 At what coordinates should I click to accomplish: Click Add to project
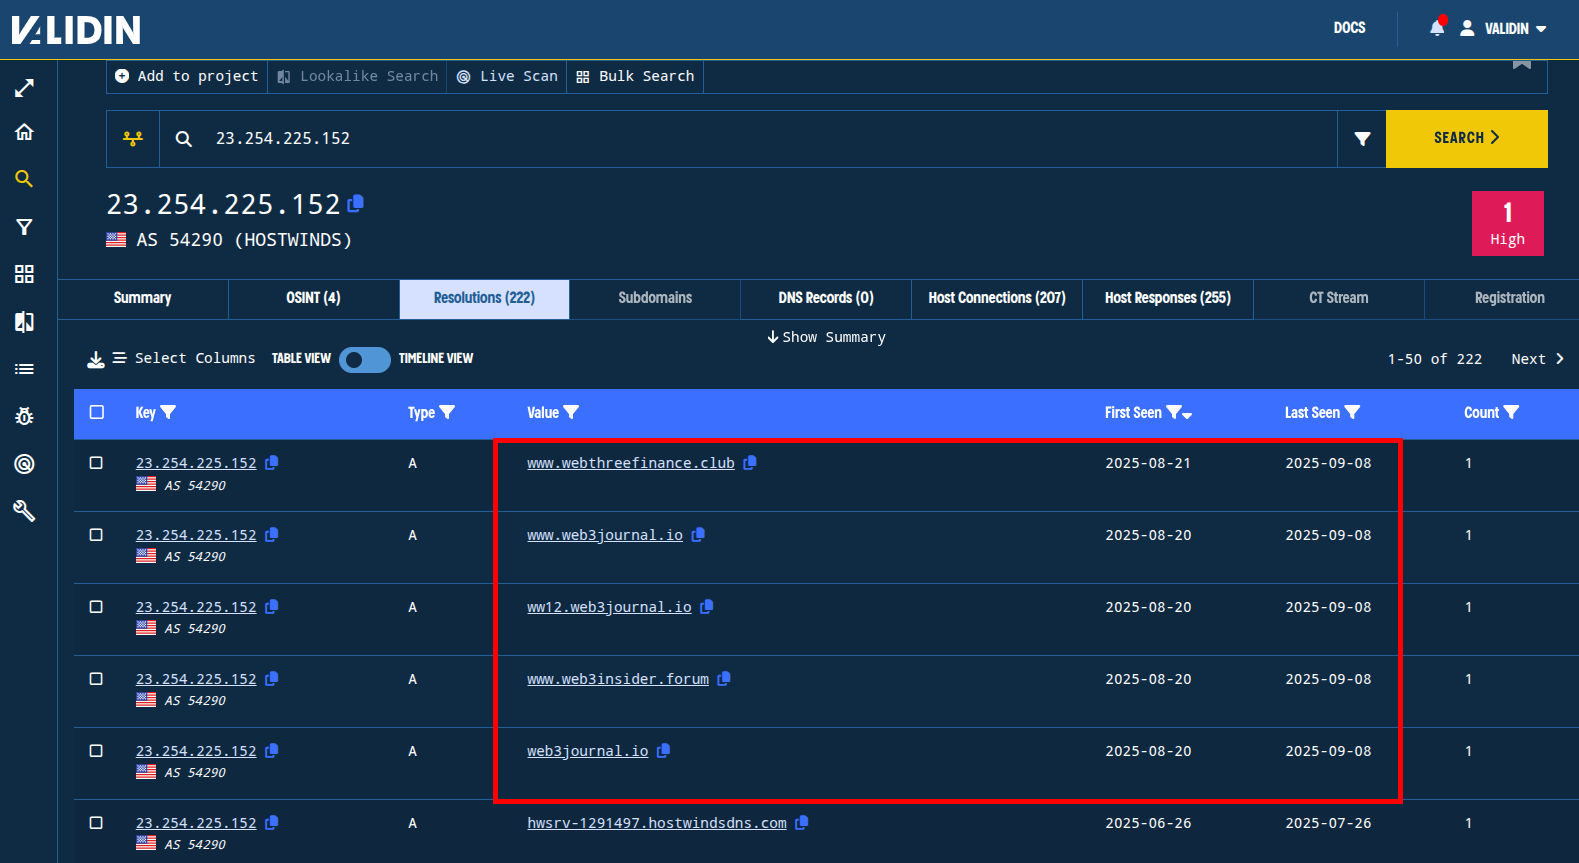pos(187,76)
